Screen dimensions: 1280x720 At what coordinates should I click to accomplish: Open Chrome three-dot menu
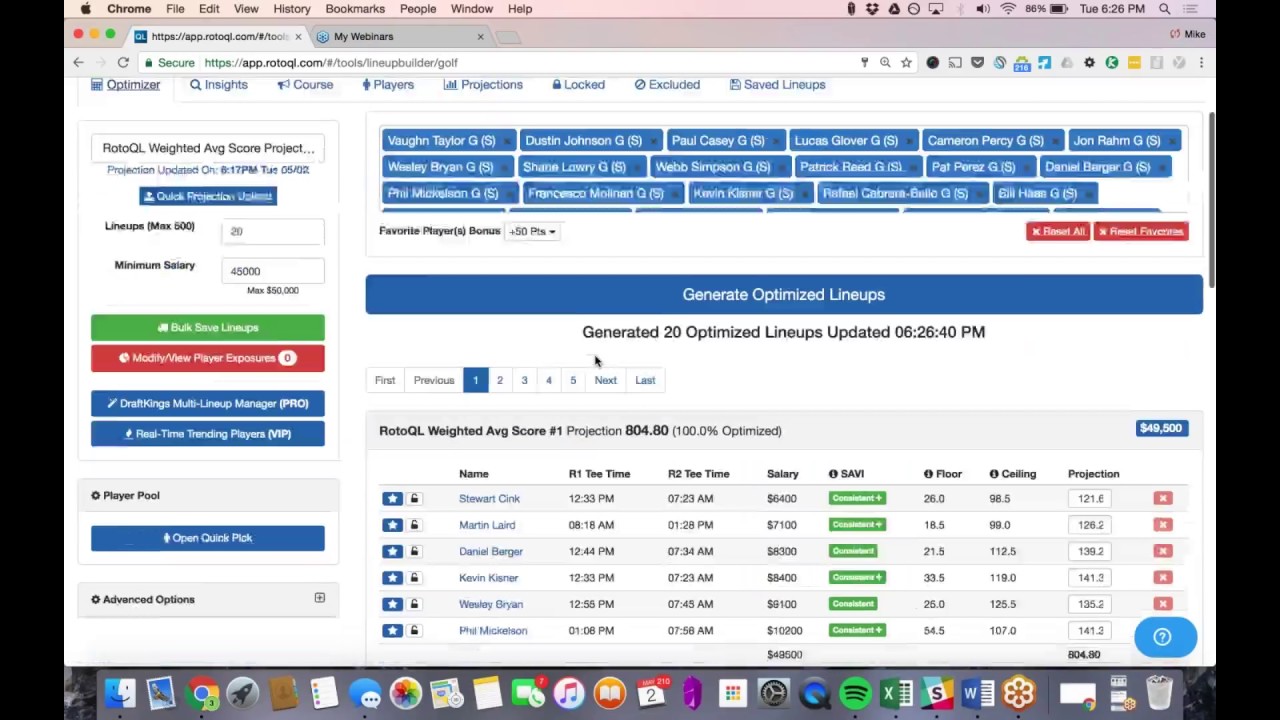(1201, 62)
